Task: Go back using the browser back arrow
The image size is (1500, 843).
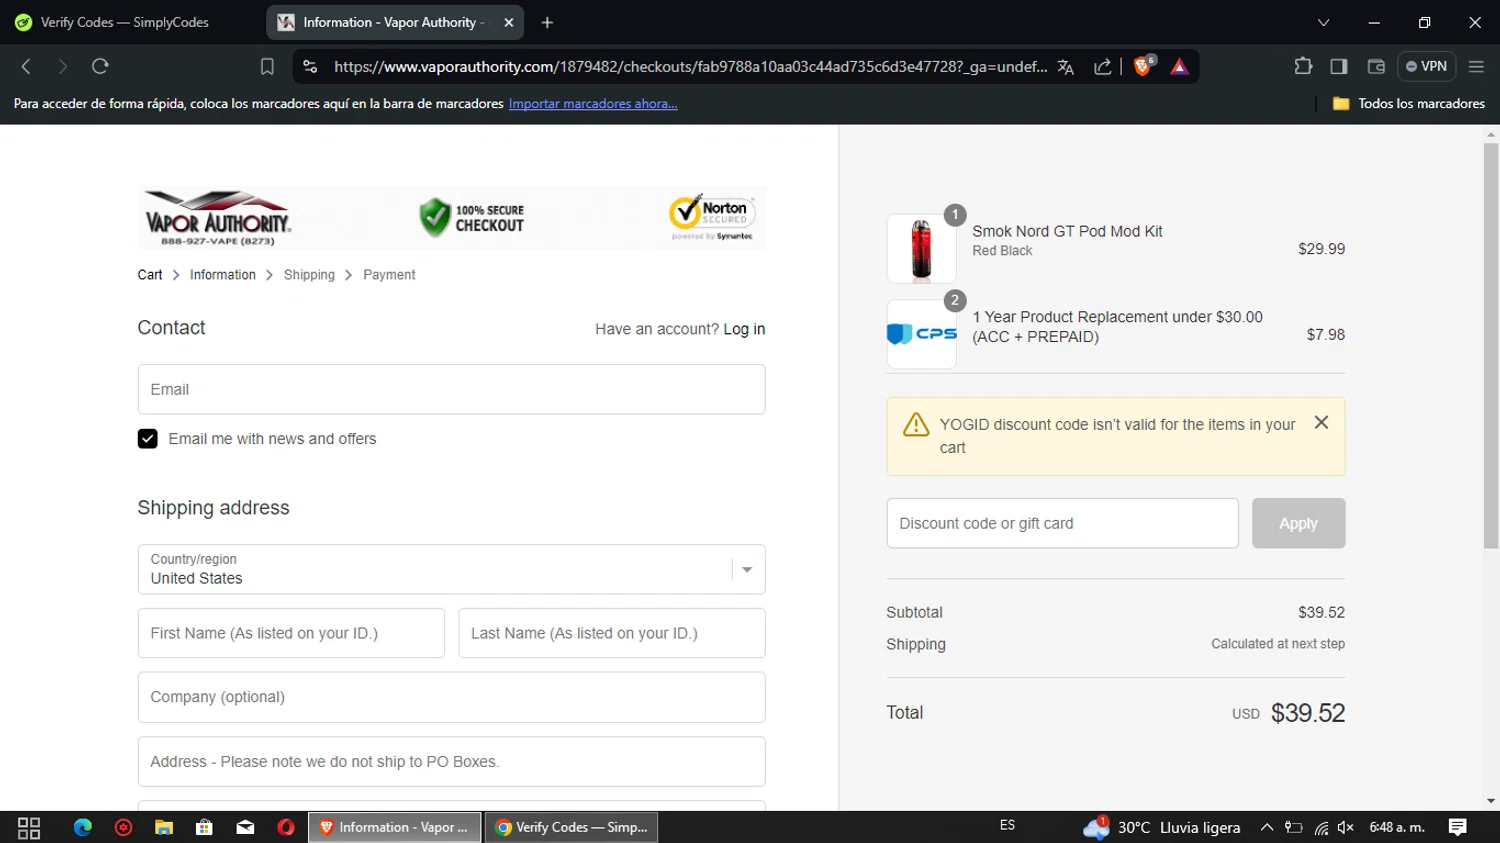Action: [27, 67]
